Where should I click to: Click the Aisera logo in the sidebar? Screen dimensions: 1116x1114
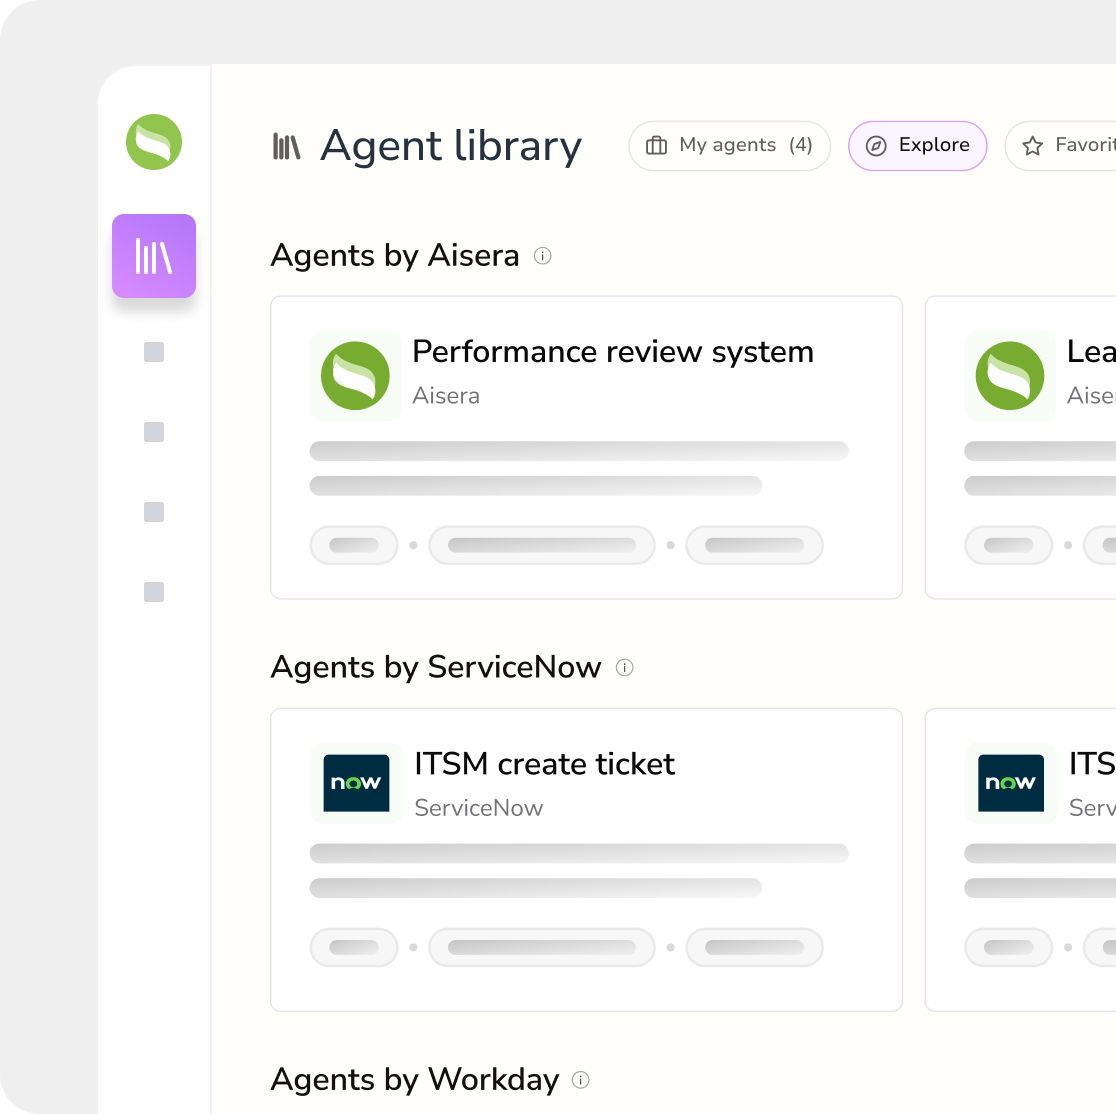pyautogui.click(x=154, y=142)
